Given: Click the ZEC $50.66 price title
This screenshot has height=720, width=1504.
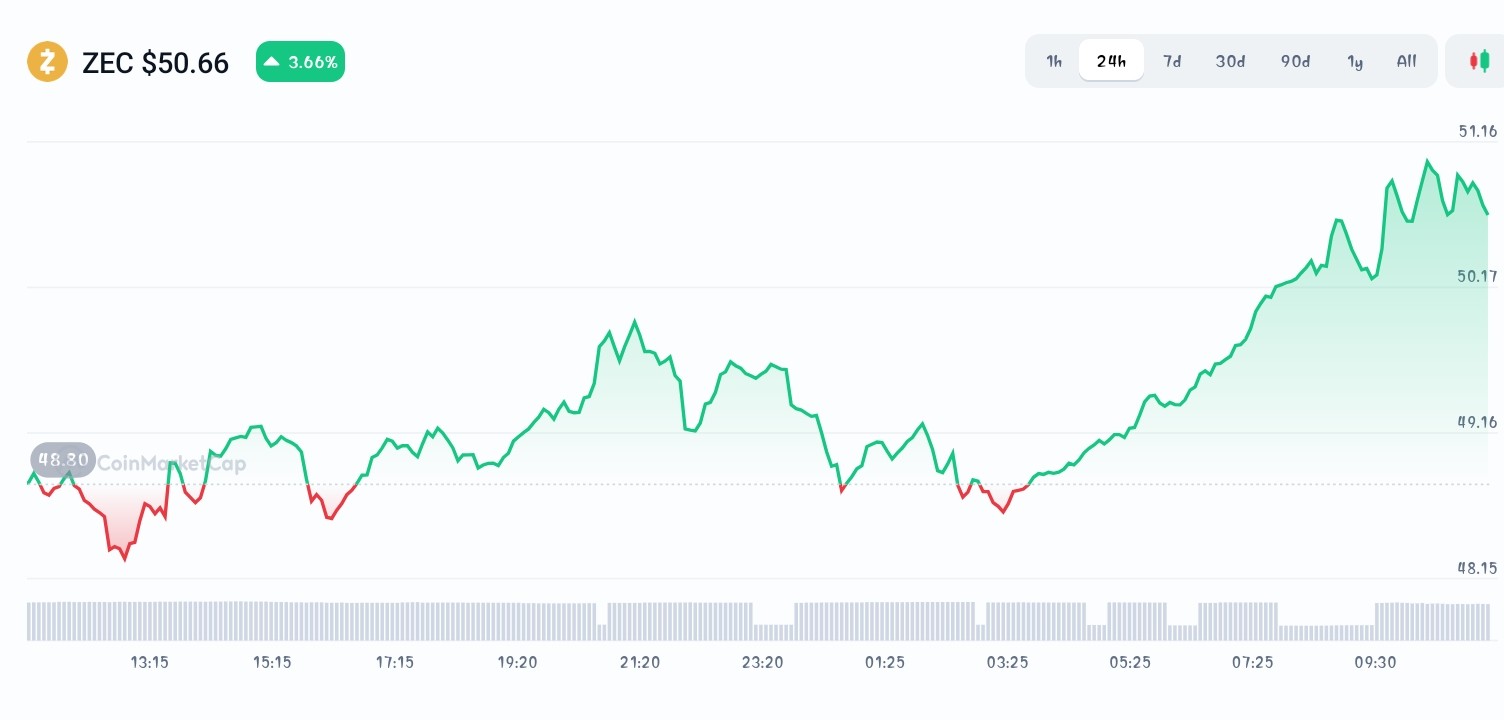Looking at the screenshot, I should pyautogui.click(x=155, y=63).
